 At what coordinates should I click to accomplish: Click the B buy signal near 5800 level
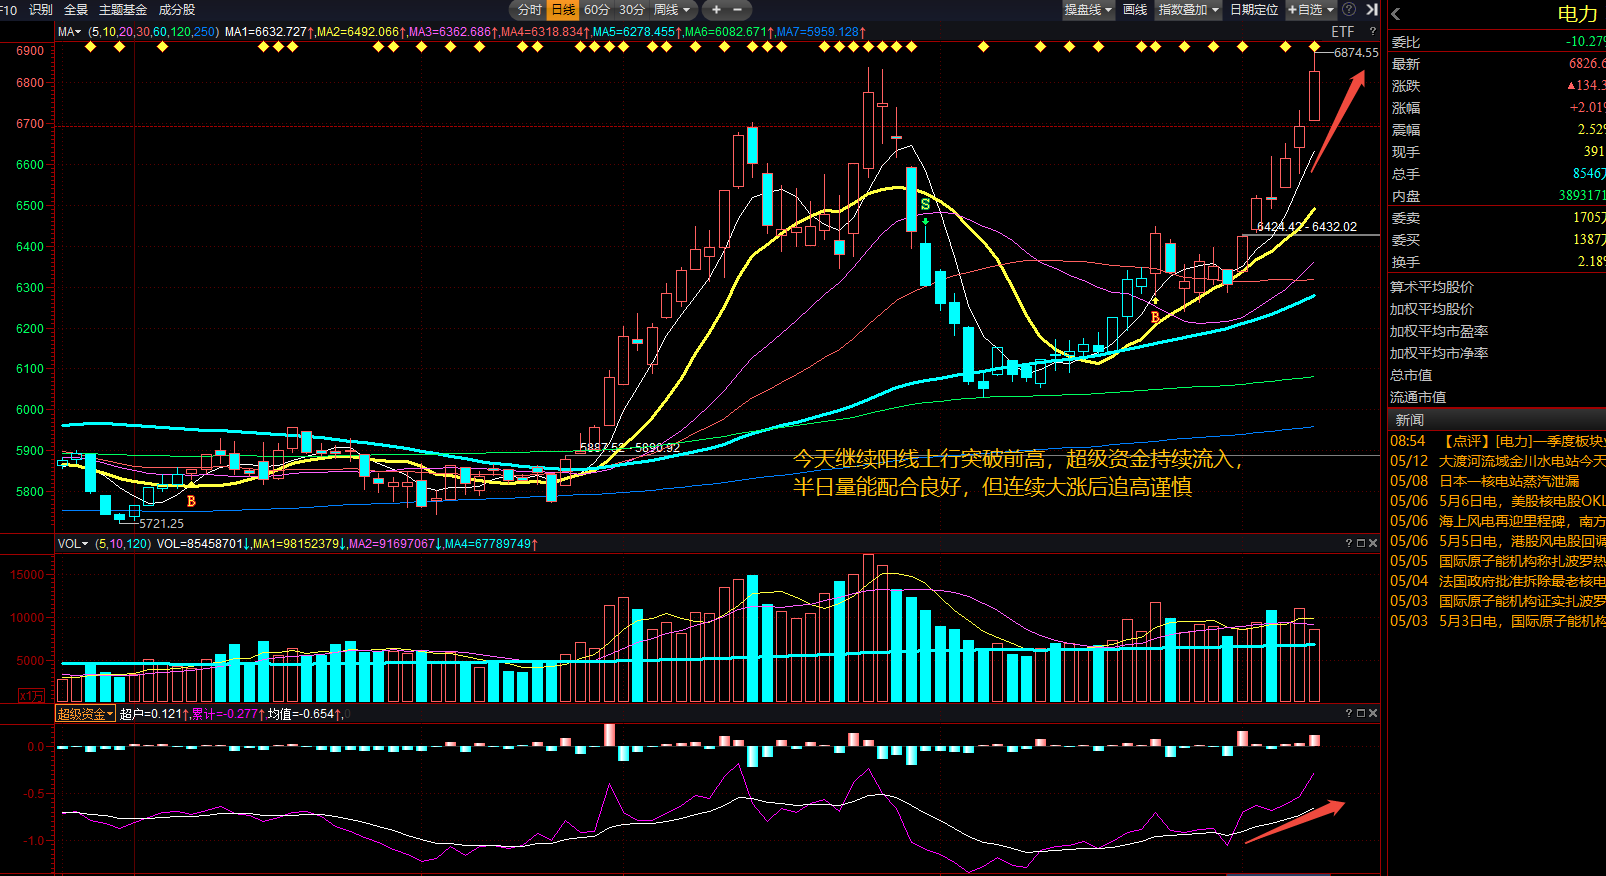pyautogui.click(x=191, y=501)
